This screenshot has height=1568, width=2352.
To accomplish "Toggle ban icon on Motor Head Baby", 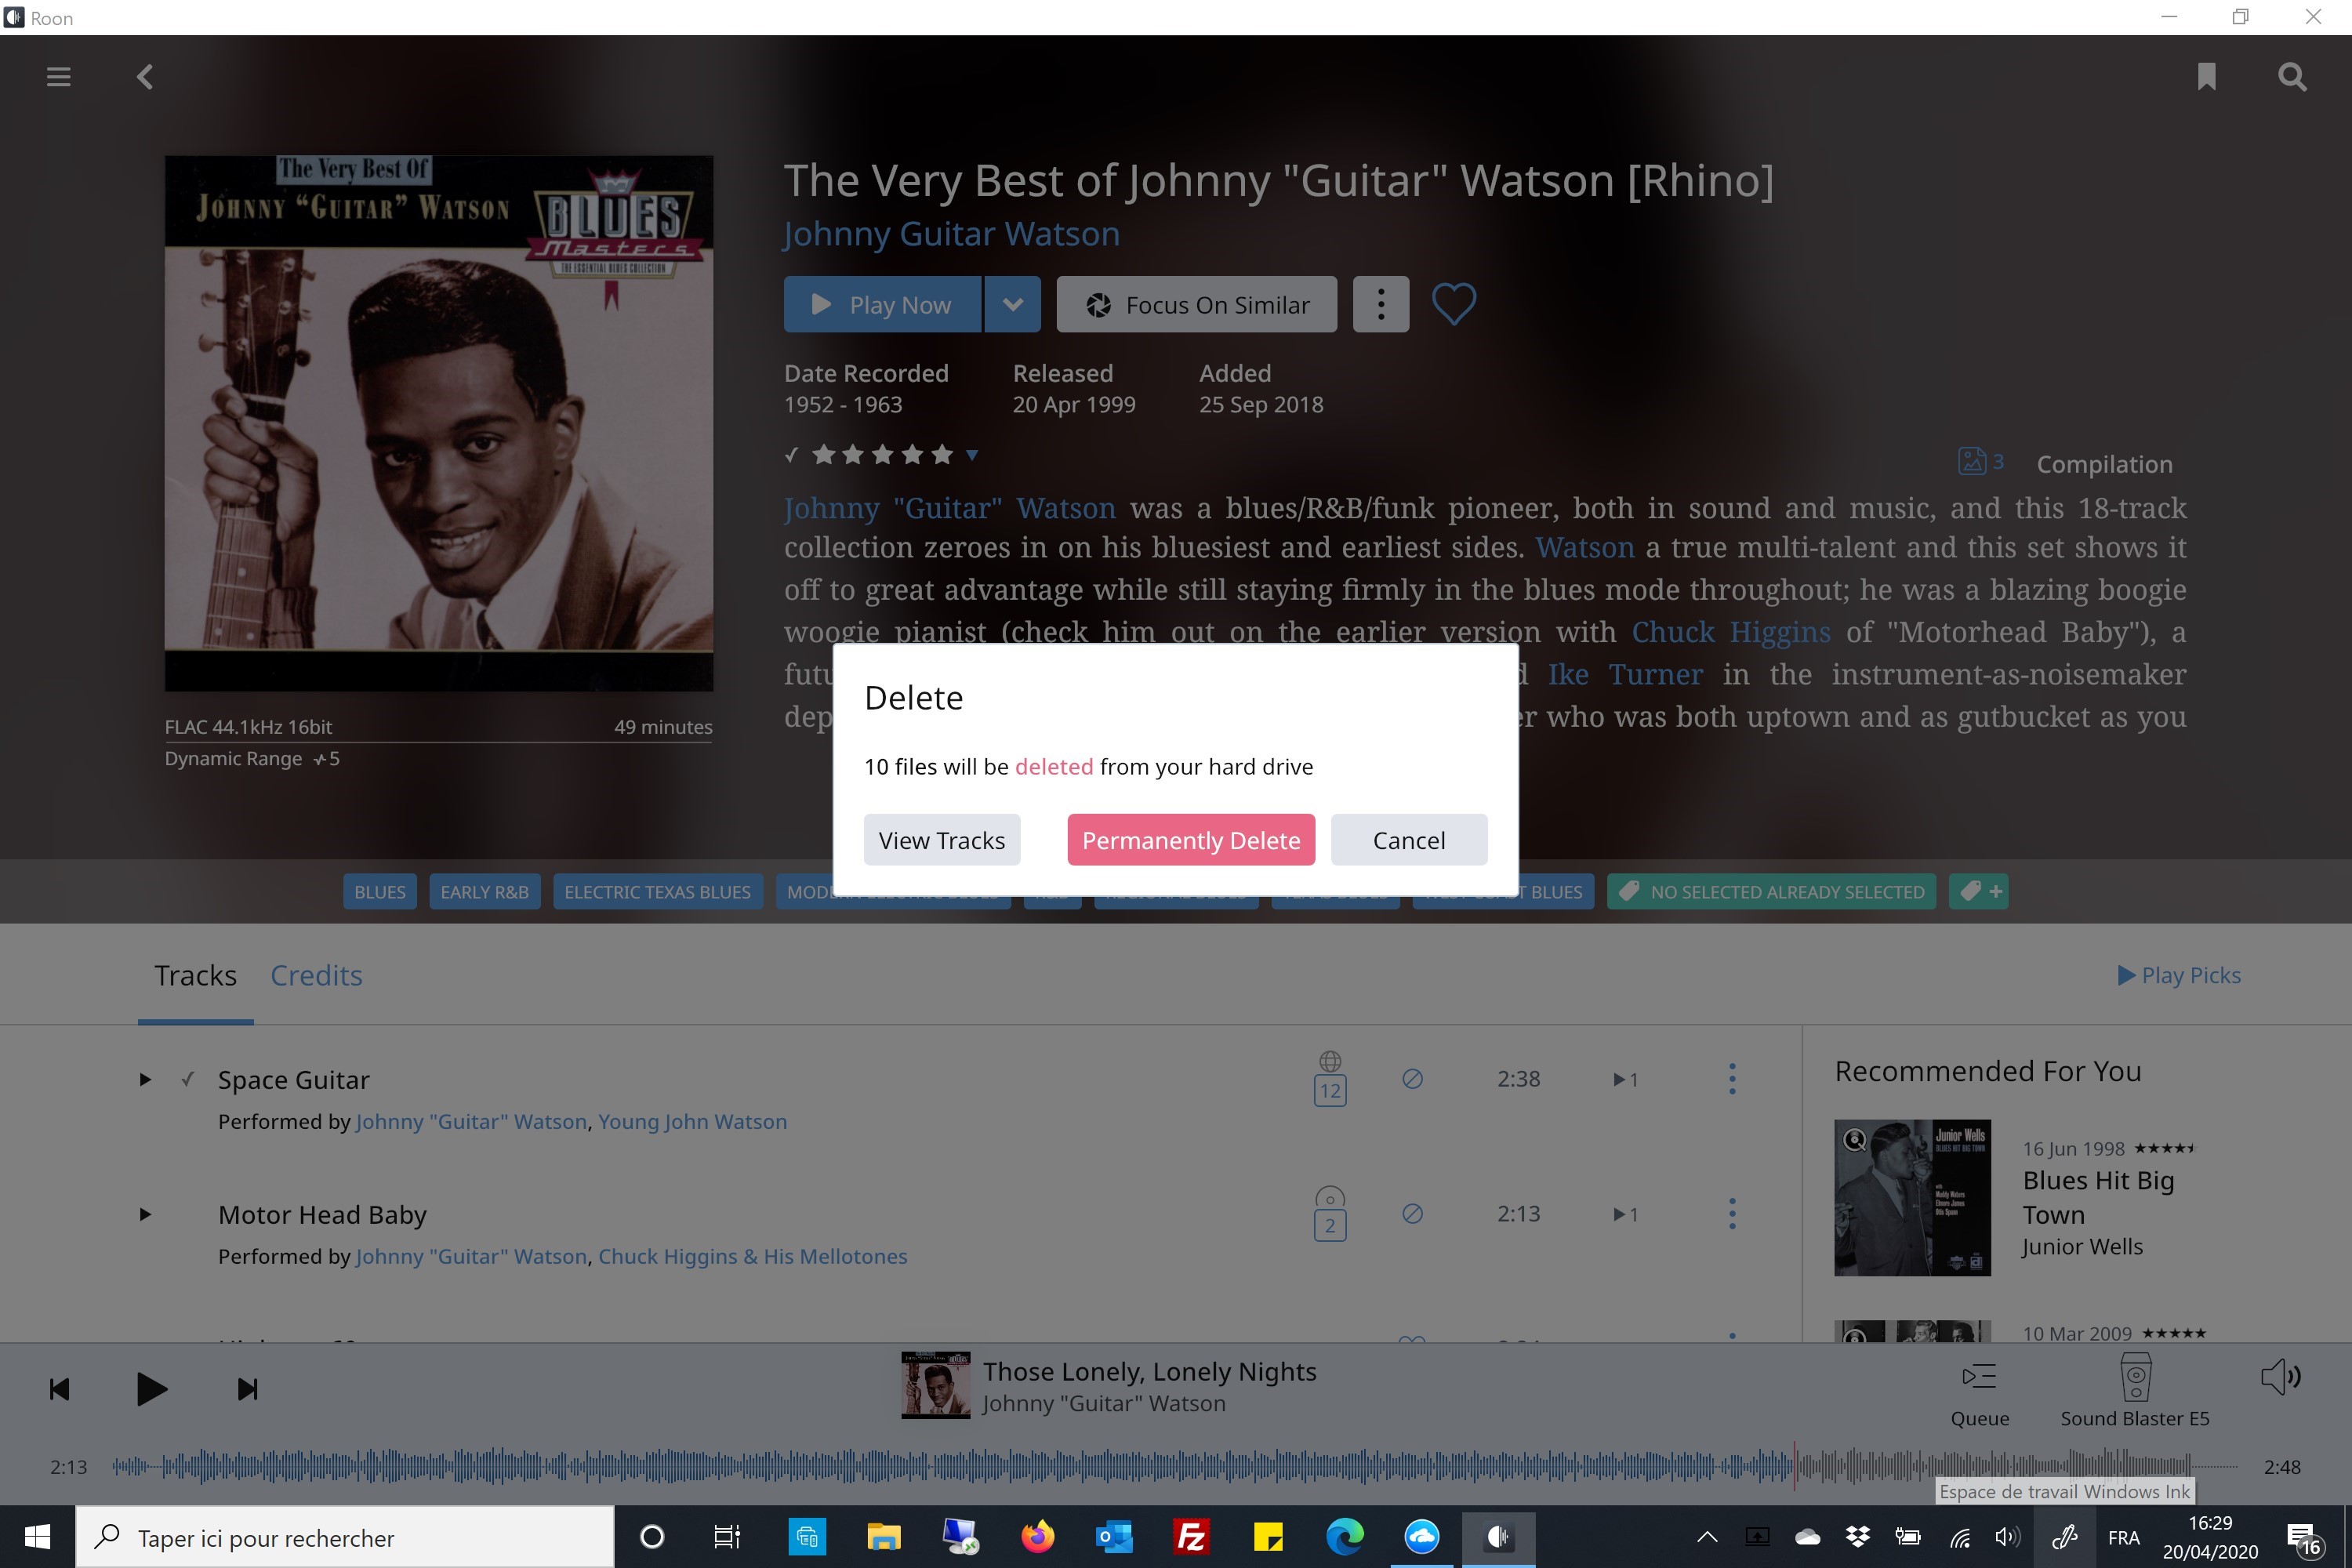I will coord(1412,1214).
